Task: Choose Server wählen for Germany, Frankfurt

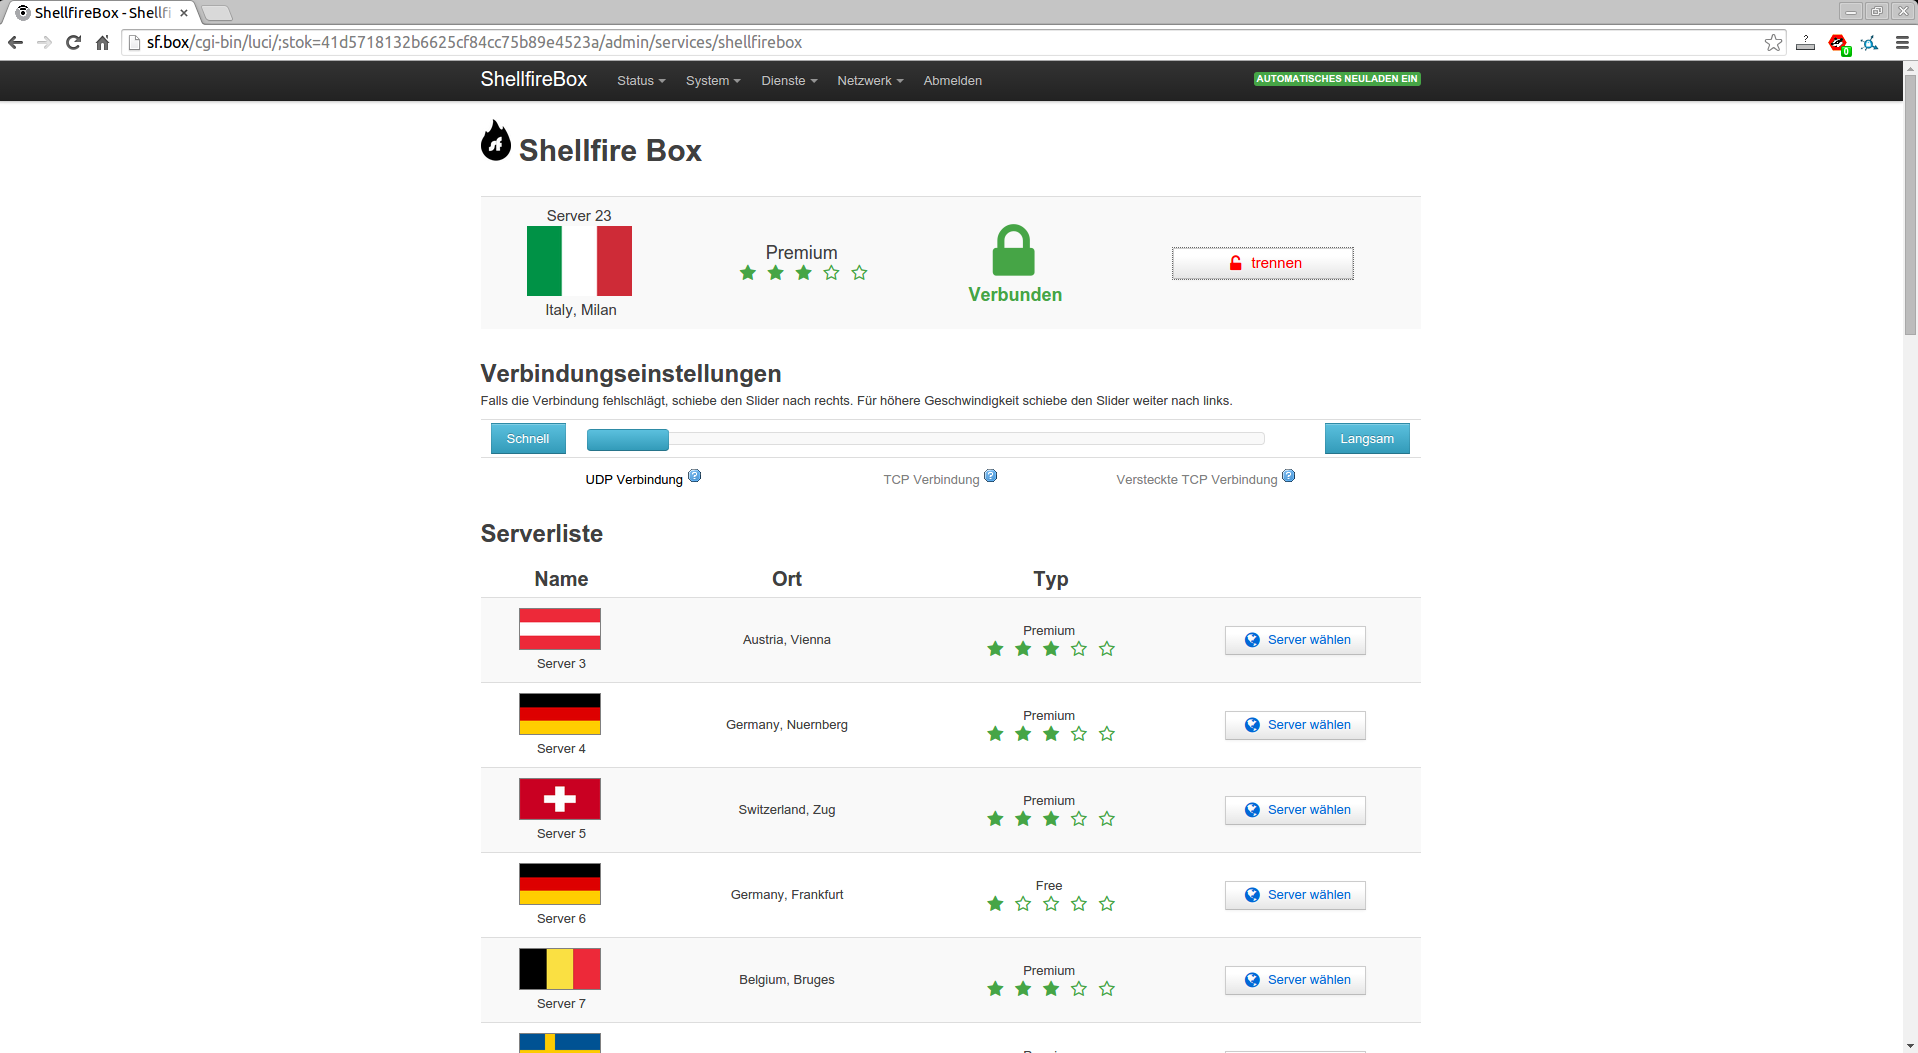Action: [x=1295, y=895]
